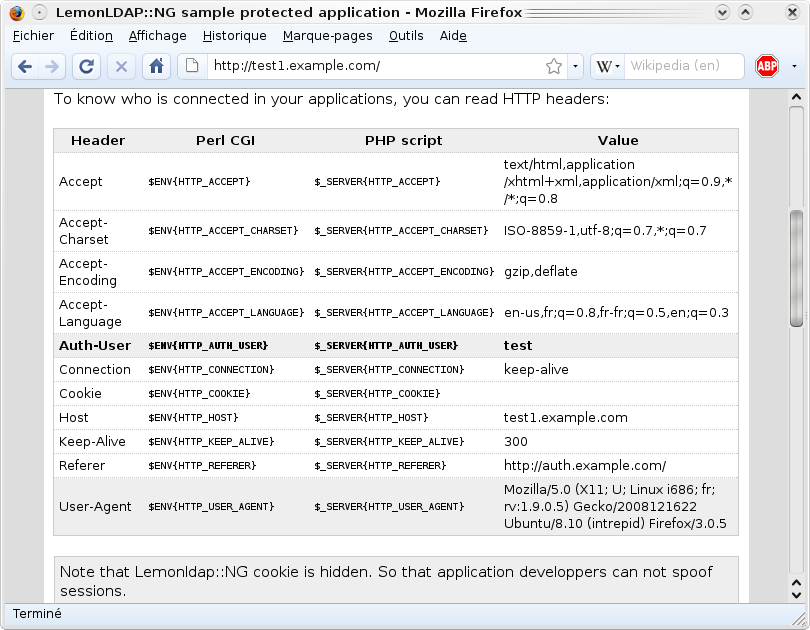Click the 'Terminé' status bar text
This screenshot has height=630, width=810.
(37, 613)
